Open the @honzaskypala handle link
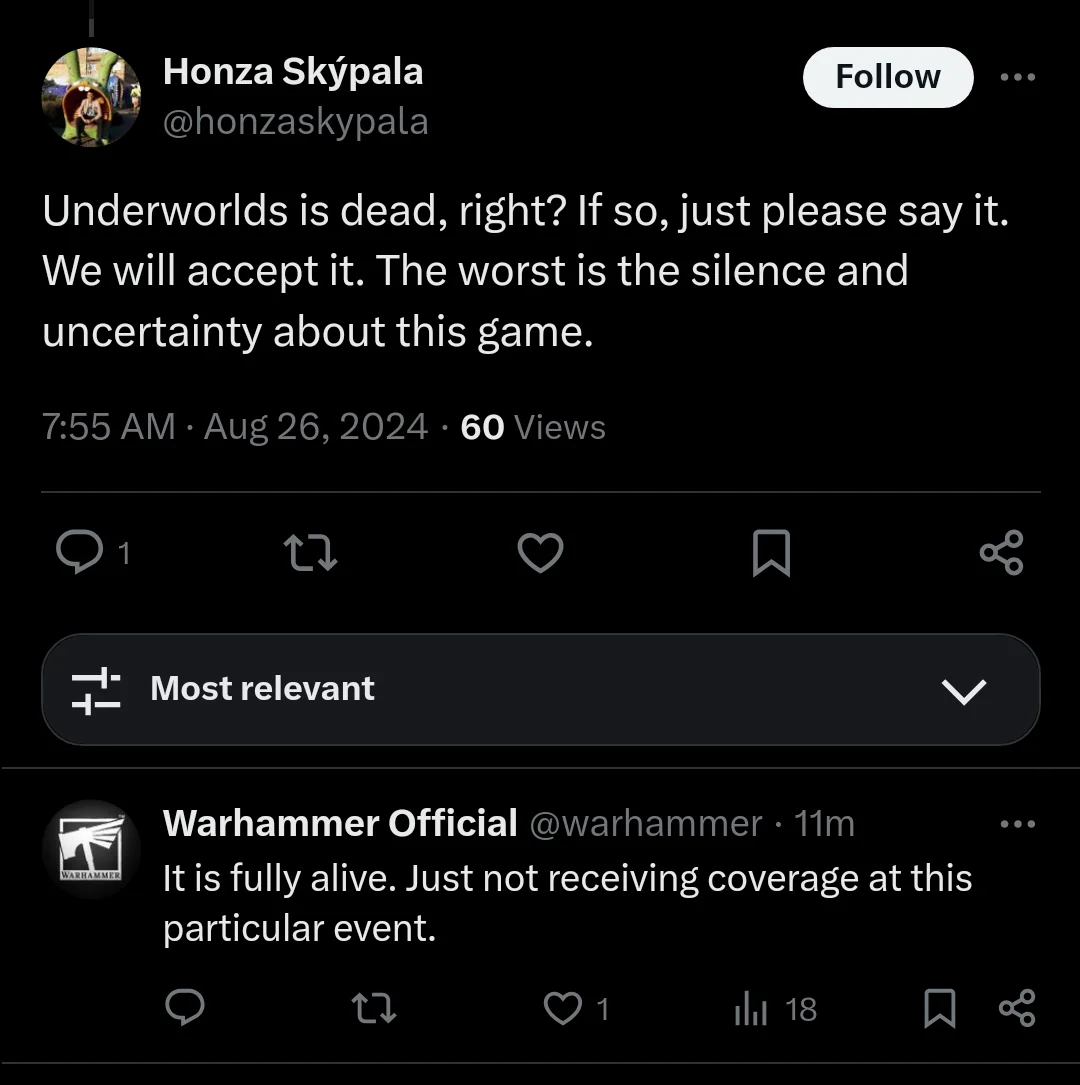Image resolution: width=1080 pixels, height=1085 pixels. [x=295, y=122]
